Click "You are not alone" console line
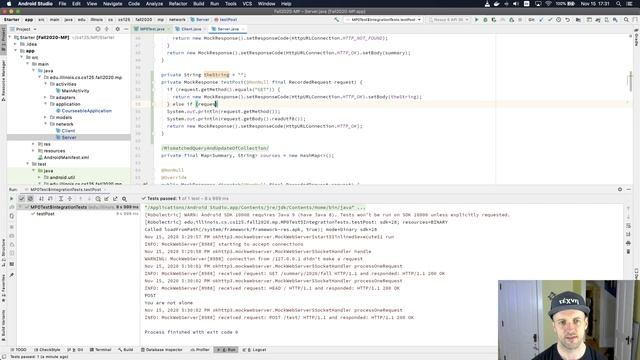Screen dimensions: 640x360 [x=169, y=303]
